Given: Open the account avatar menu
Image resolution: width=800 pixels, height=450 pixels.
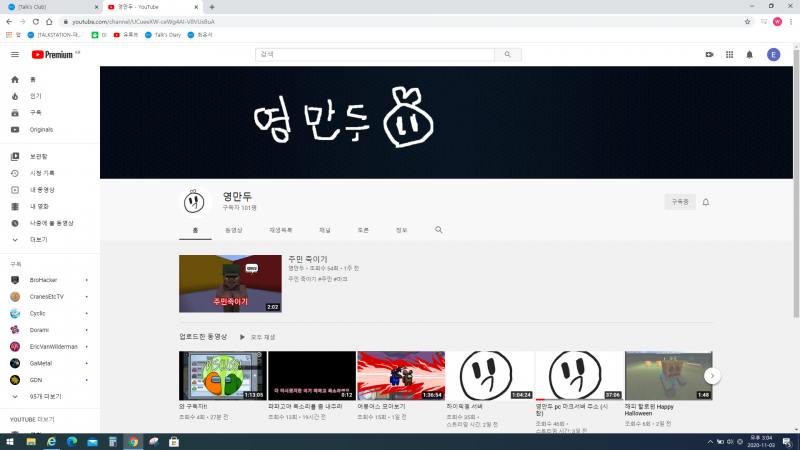Looking at the screenshot, I should pyautogui.click(x=773, y=55).
